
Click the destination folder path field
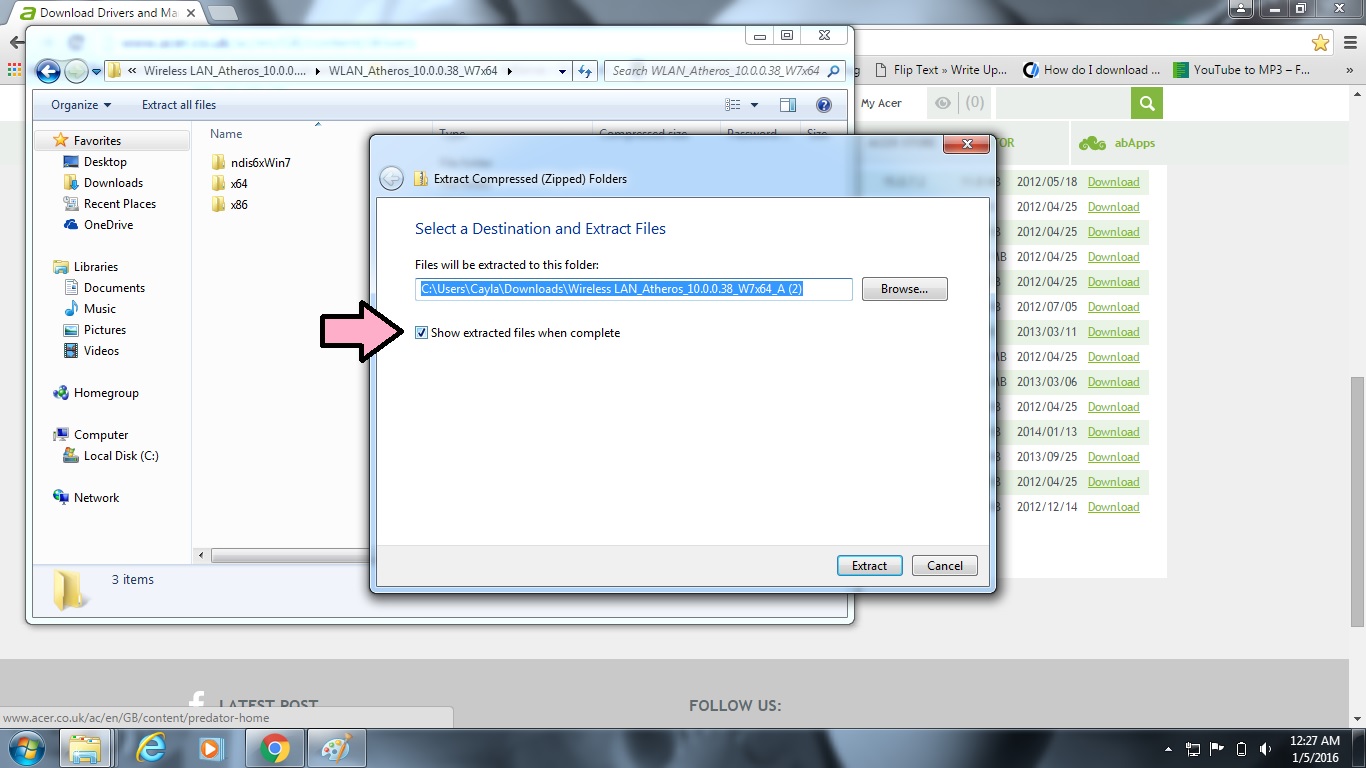[634, 289]
